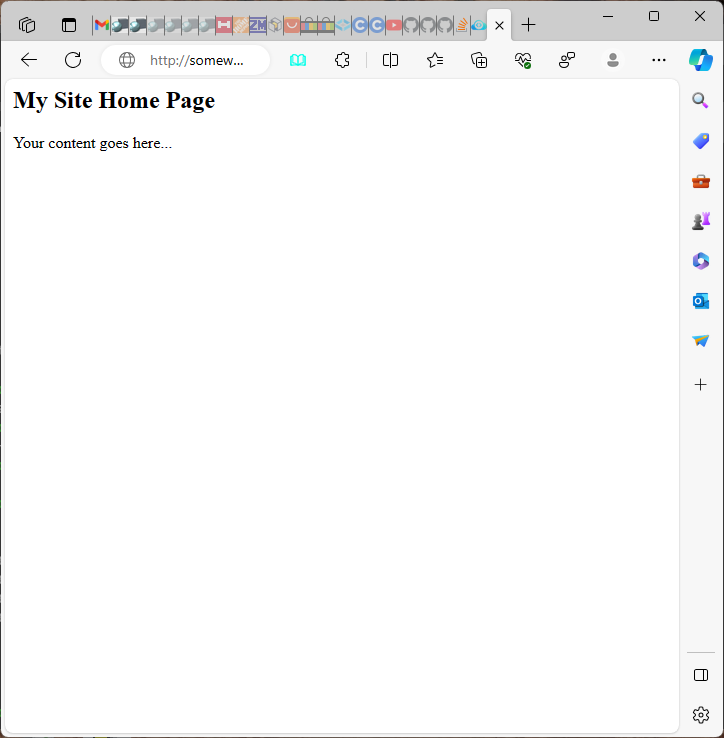
Task: Hide the sidebar using the panel icon
Action: (x=700, y=675)
